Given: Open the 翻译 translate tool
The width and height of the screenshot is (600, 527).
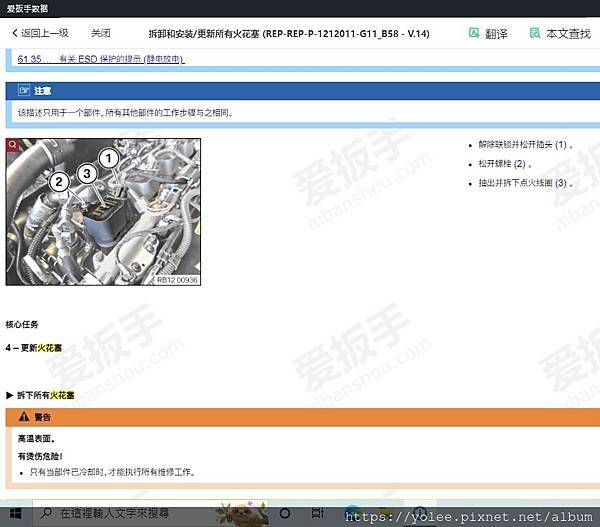Looking at the screenshot, I should [488, 34].
